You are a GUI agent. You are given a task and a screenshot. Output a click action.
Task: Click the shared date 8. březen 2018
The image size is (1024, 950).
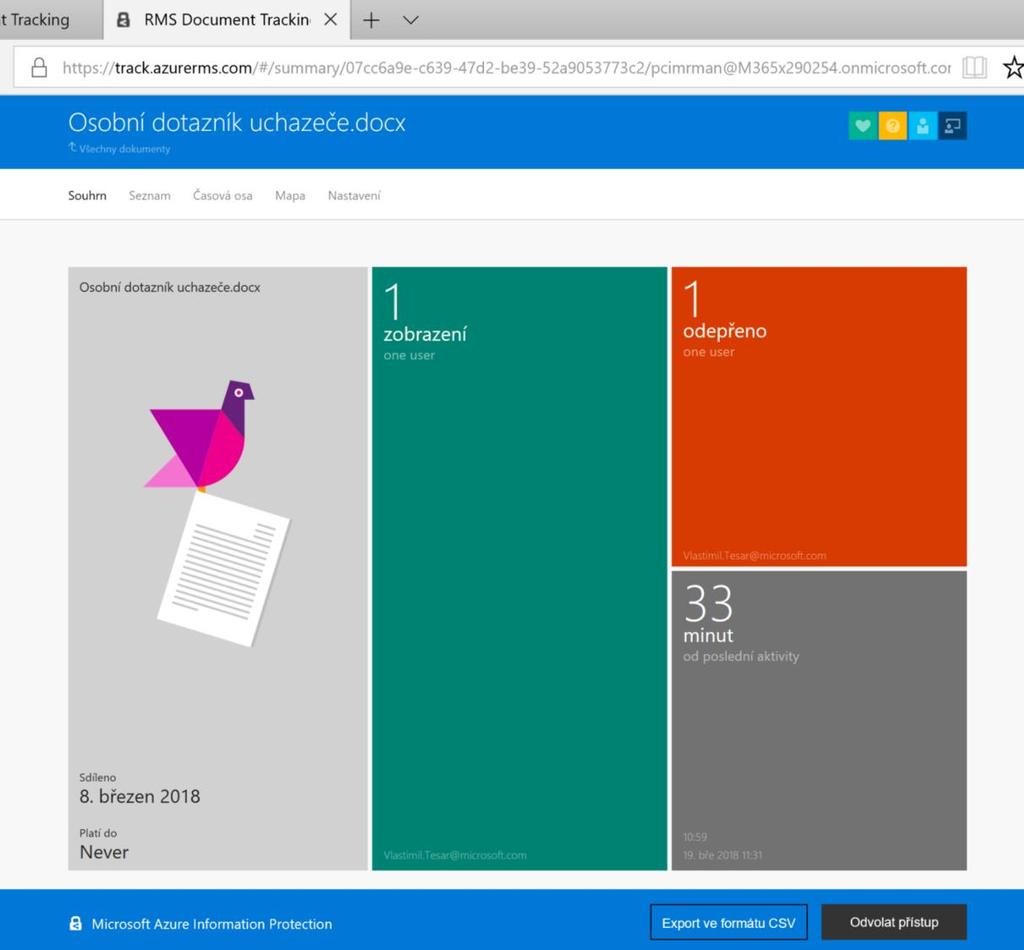pos(140,797)
